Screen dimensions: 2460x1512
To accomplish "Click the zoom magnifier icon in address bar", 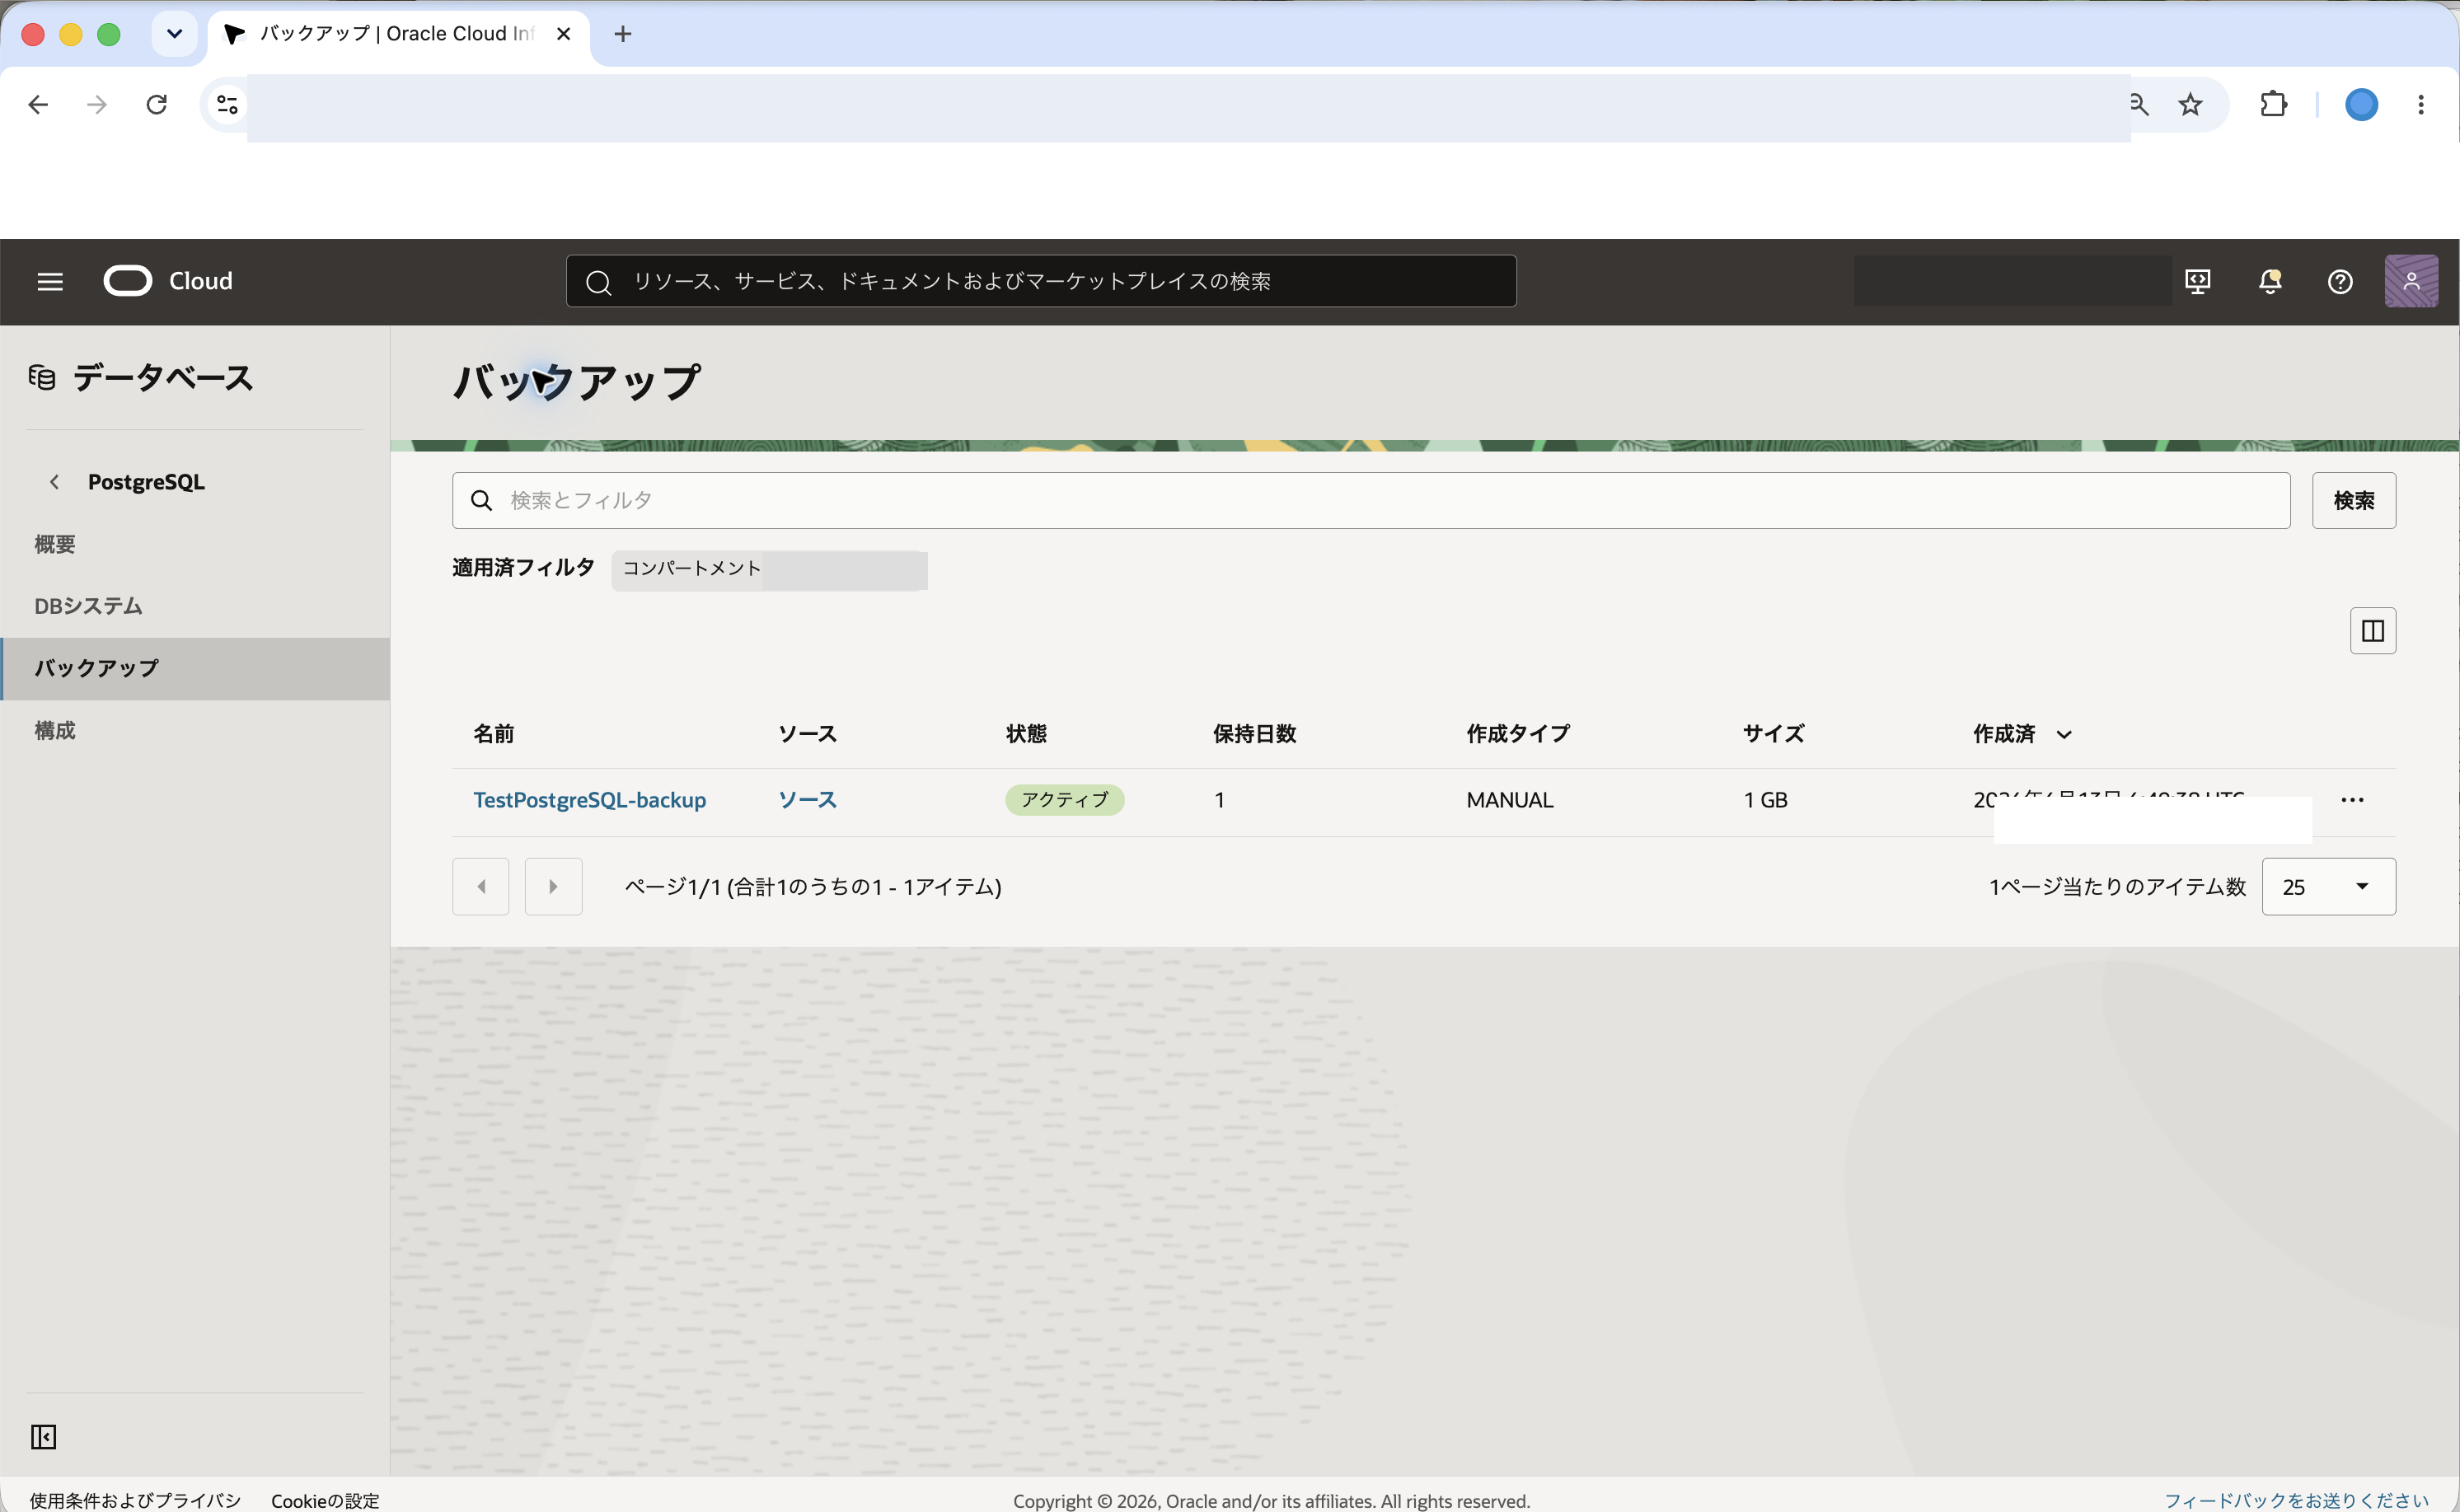I will (x=2138, y=104).
